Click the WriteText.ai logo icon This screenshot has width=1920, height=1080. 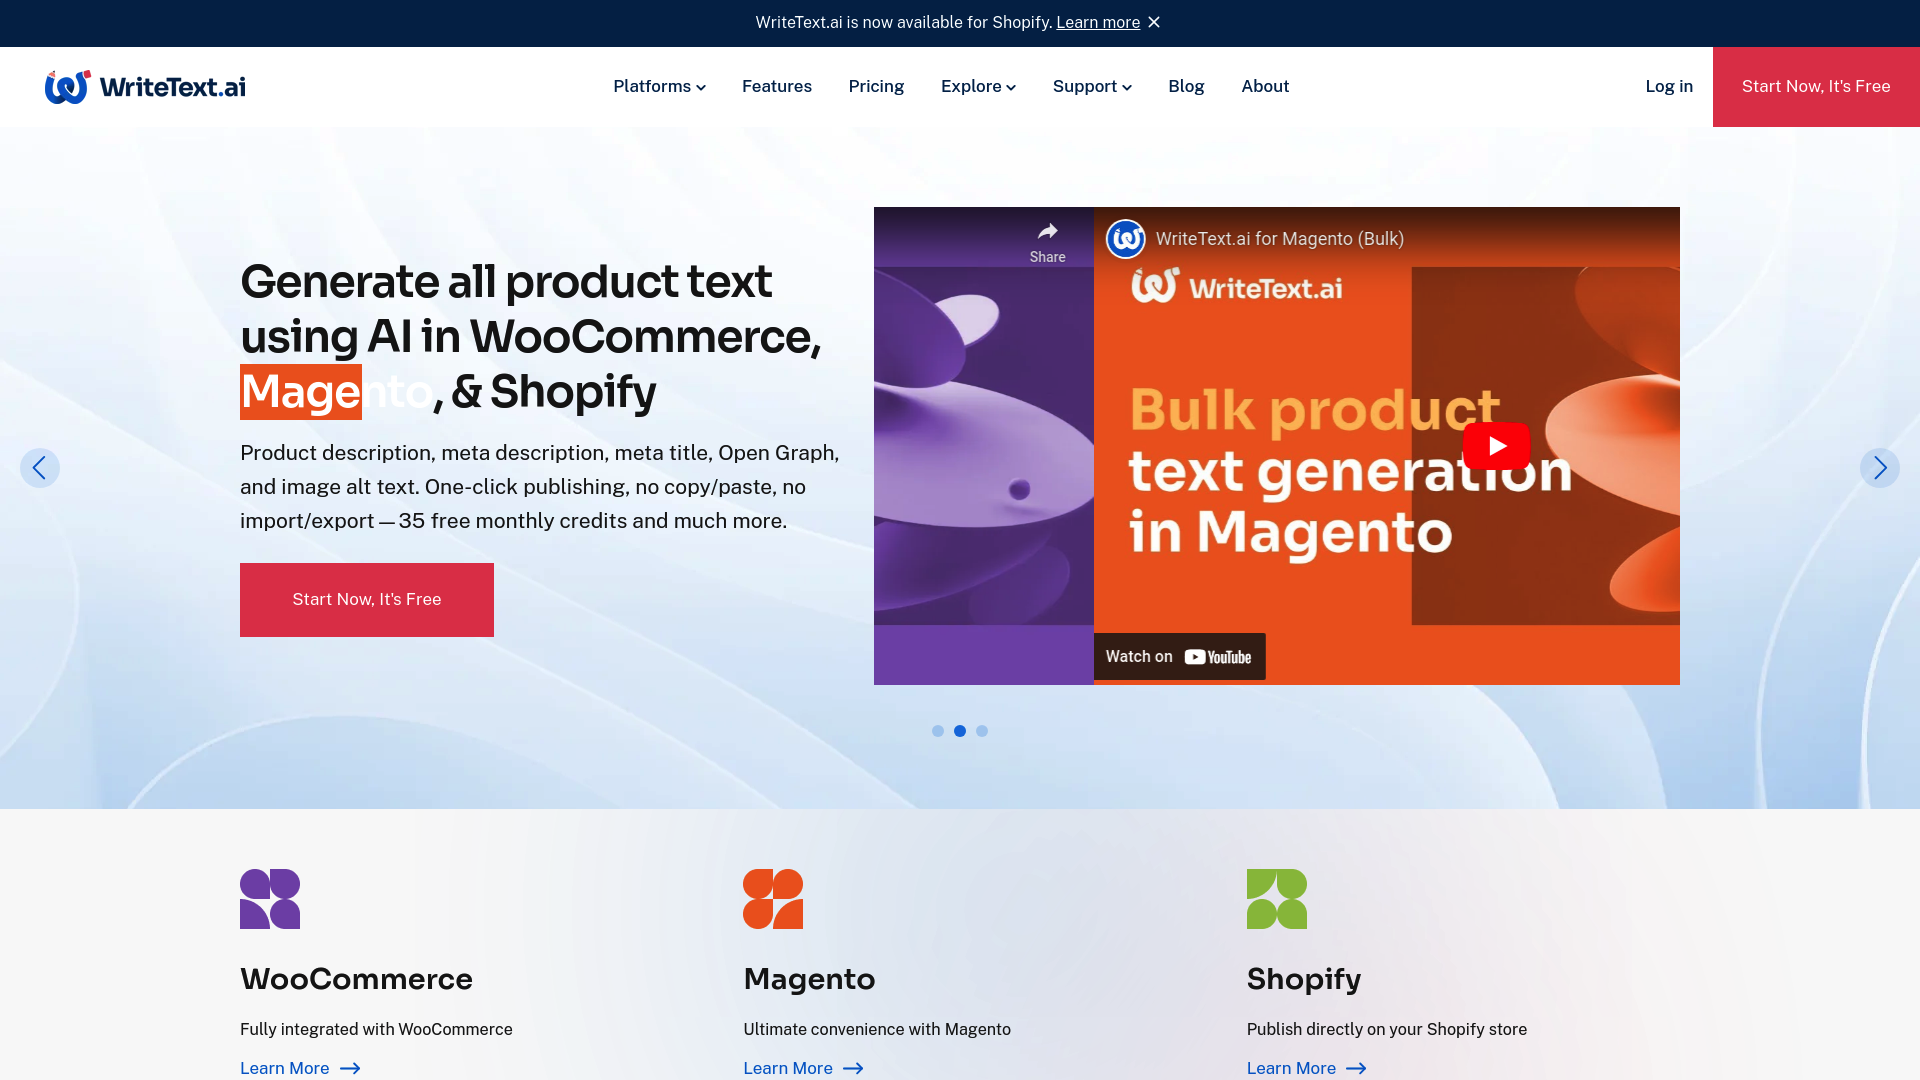[x=66, y=87]
